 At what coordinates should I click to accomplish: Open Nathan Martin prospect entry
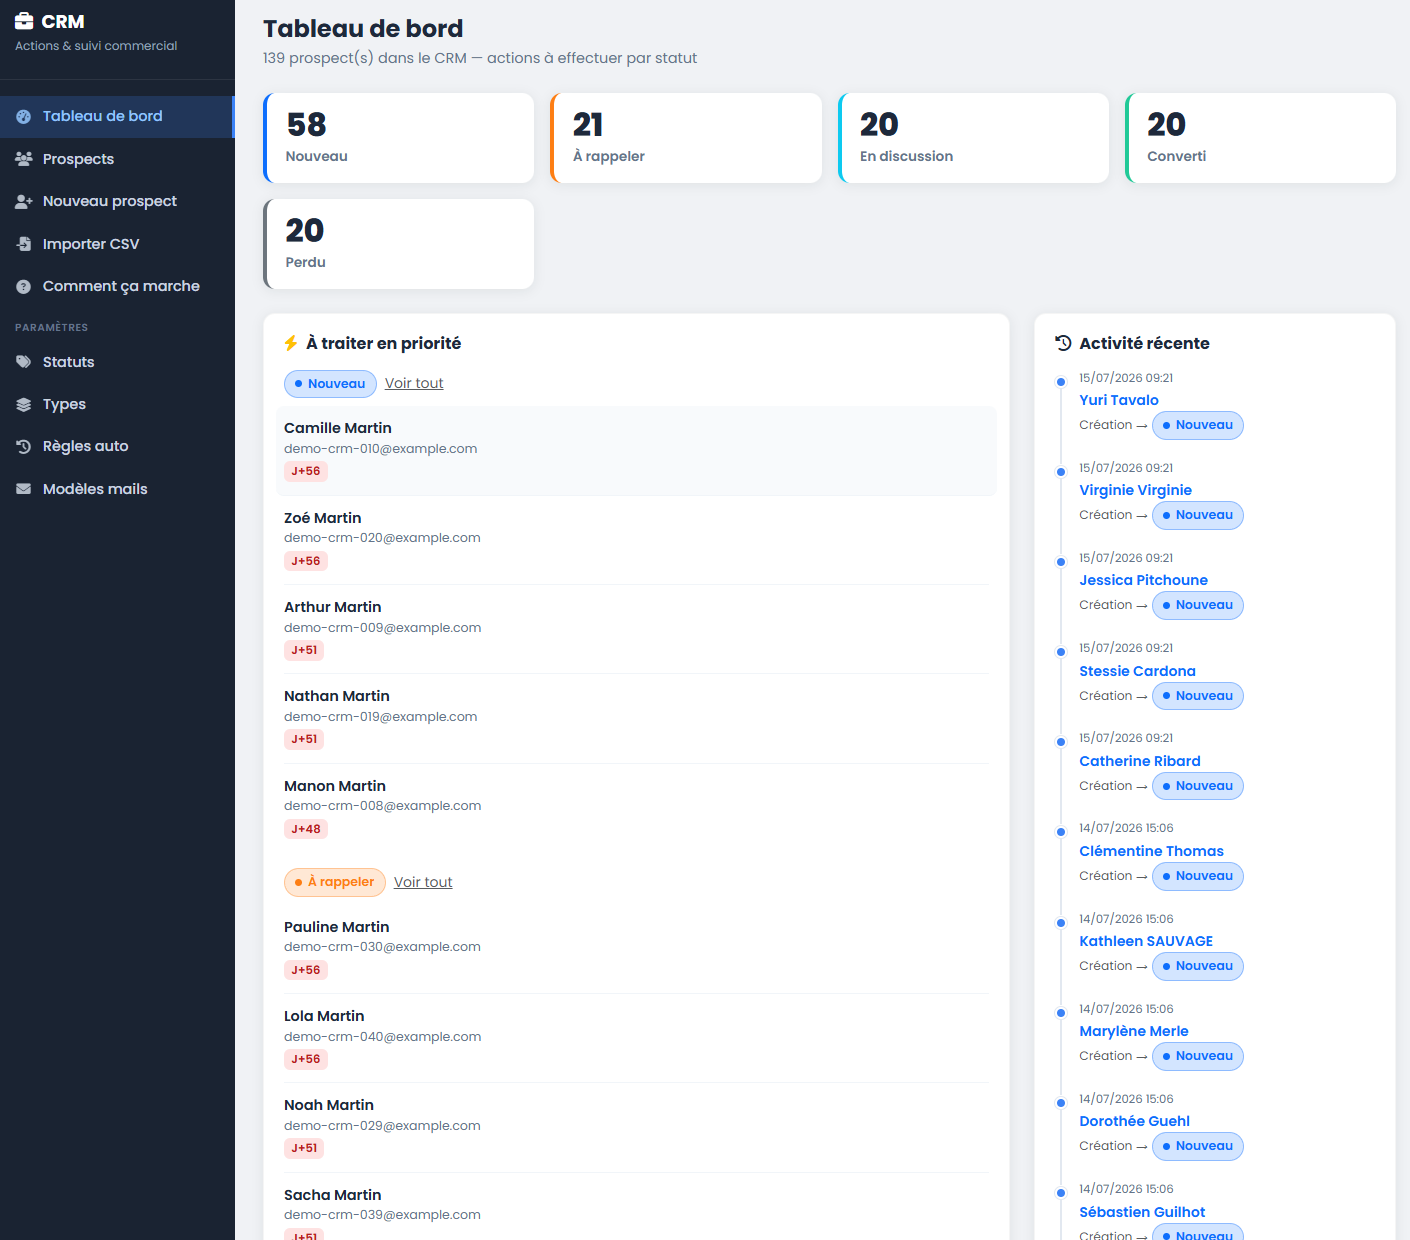pos(636,717)
